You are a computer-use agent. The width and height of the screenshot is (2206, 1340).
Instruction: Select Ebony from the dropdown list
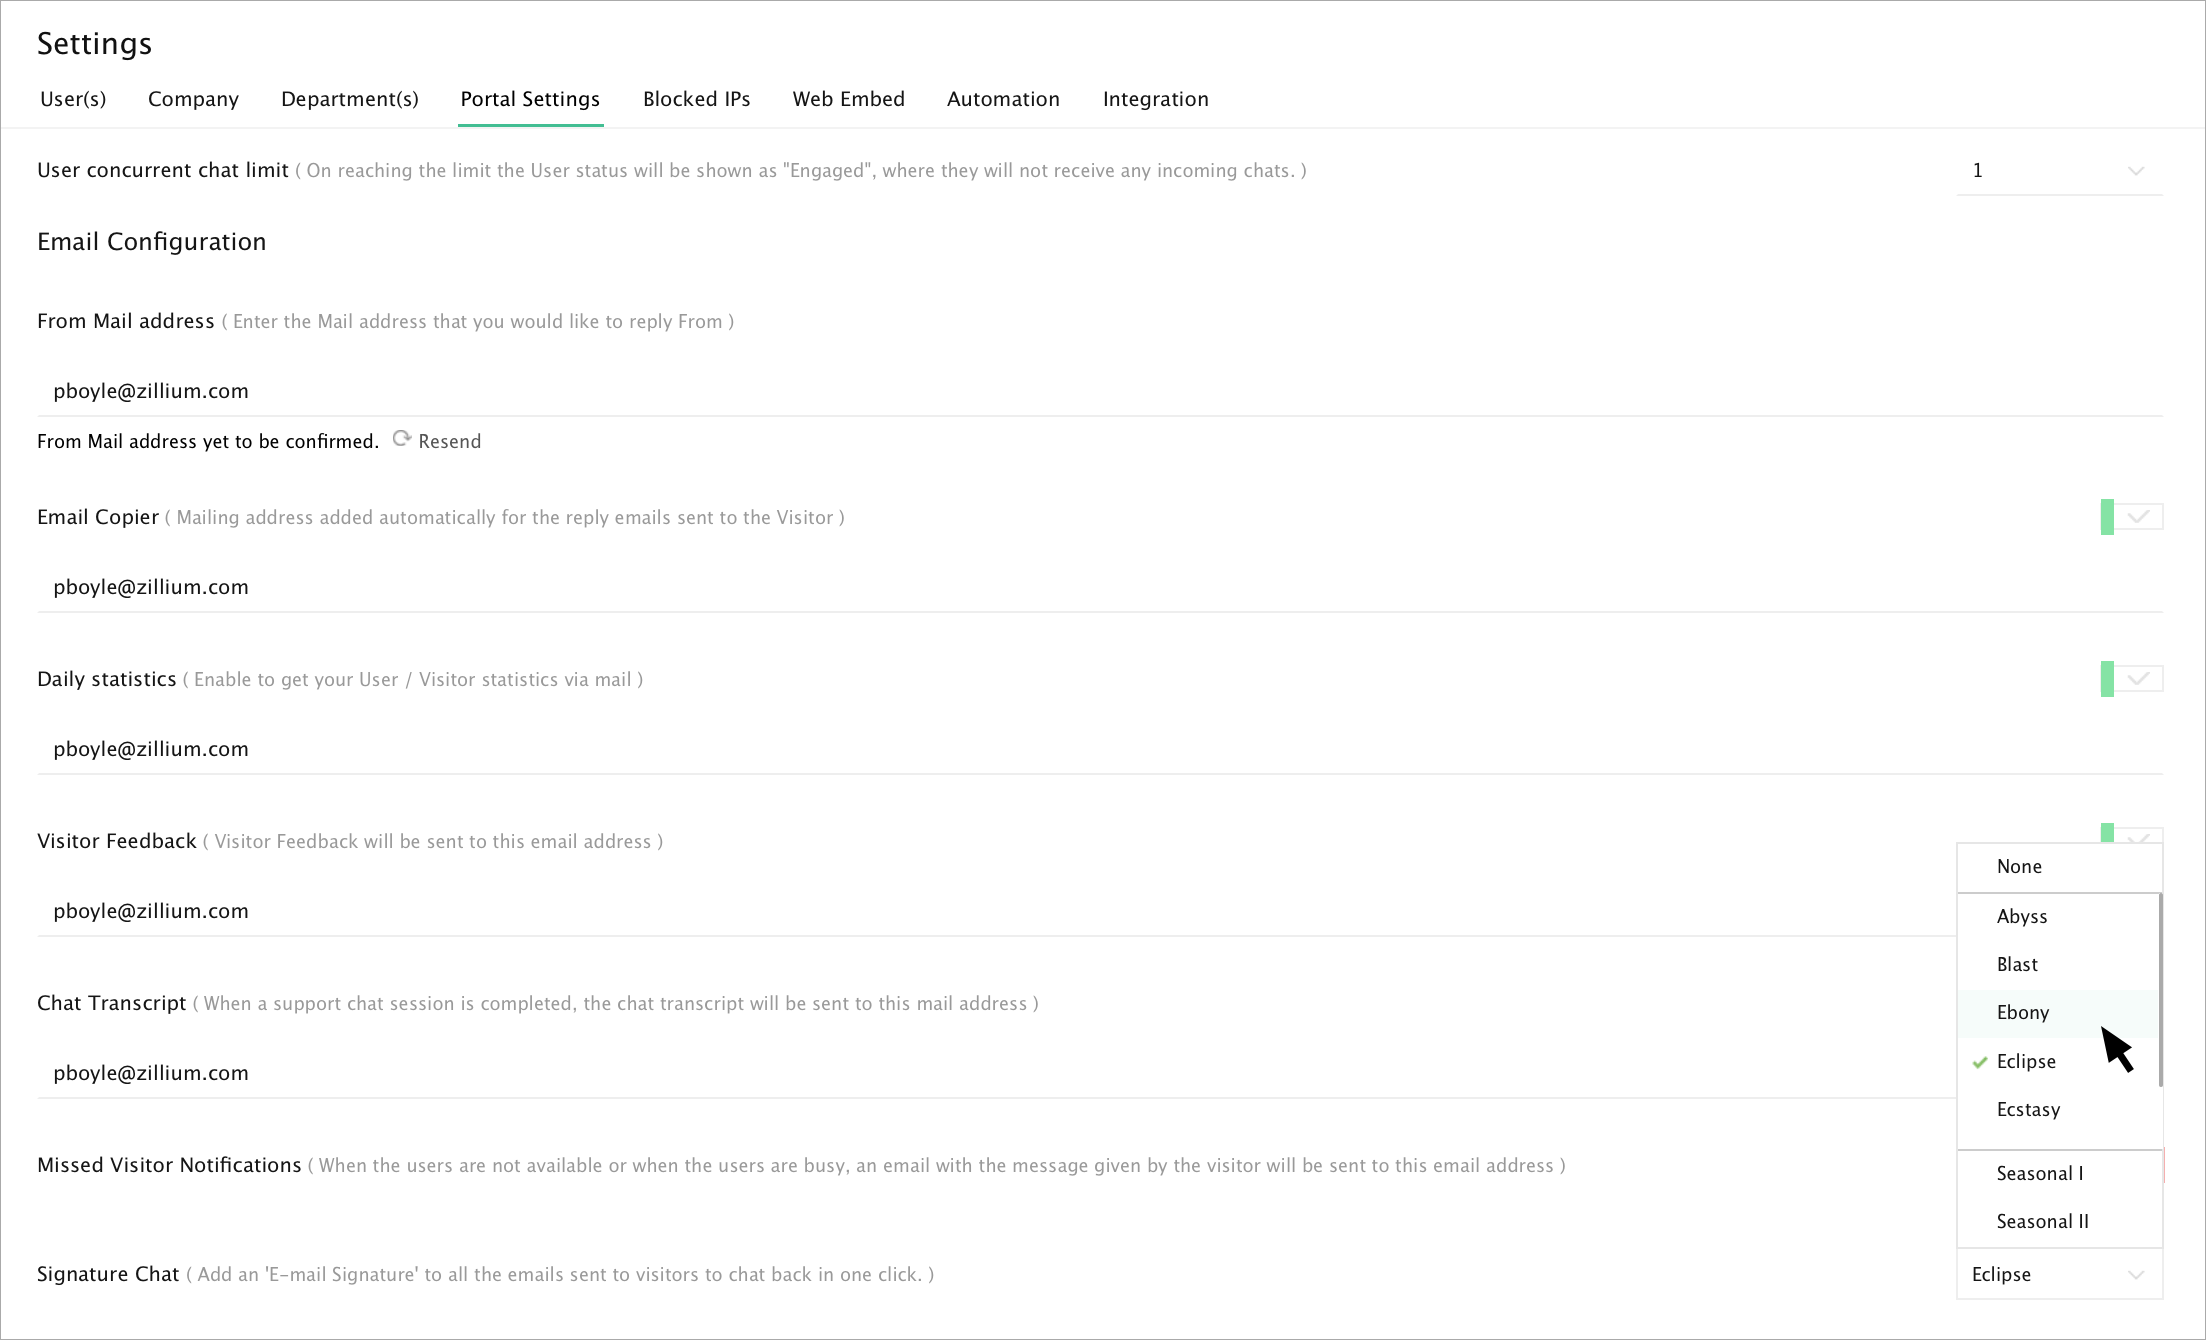(x=2023, y=1012)
